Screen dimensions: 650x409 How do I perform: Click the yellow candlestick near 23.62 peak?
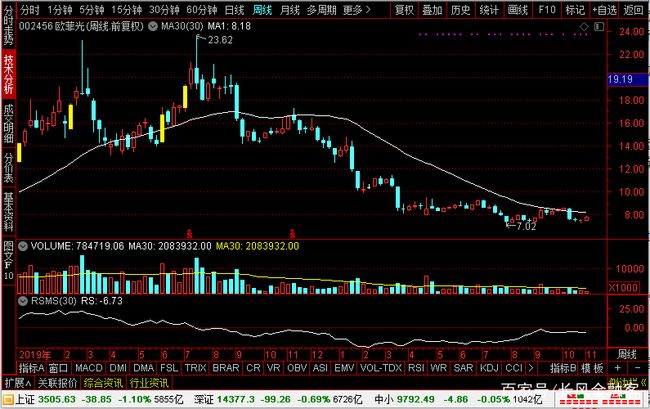pyautogui.click(x=185, y=95)
